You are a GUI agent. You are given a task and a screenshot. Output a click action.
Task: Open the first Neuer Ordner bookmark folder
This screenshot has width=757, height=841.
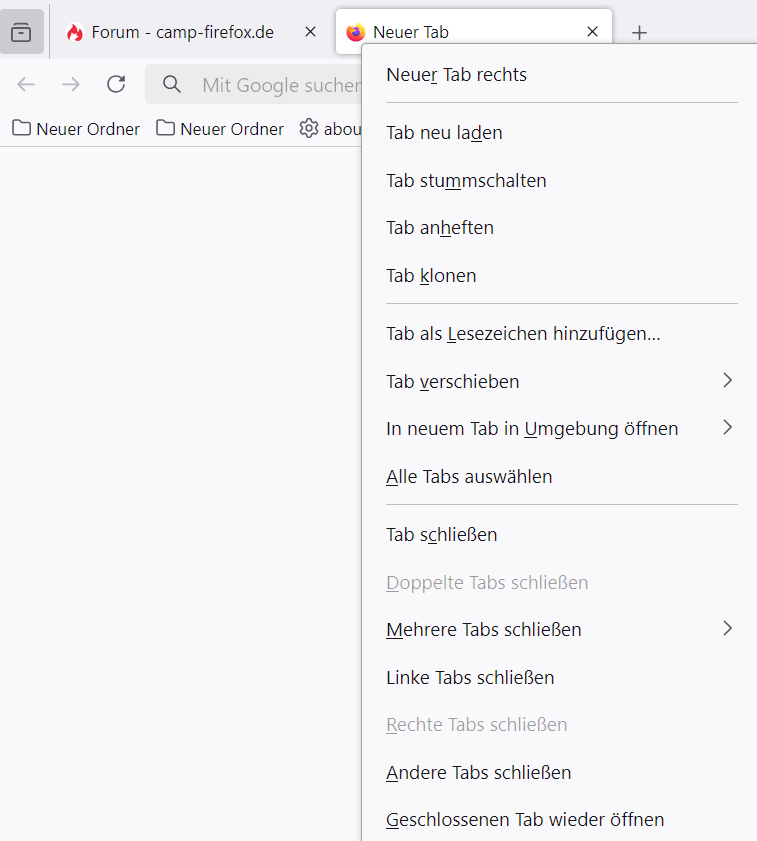tap(77, 129)
